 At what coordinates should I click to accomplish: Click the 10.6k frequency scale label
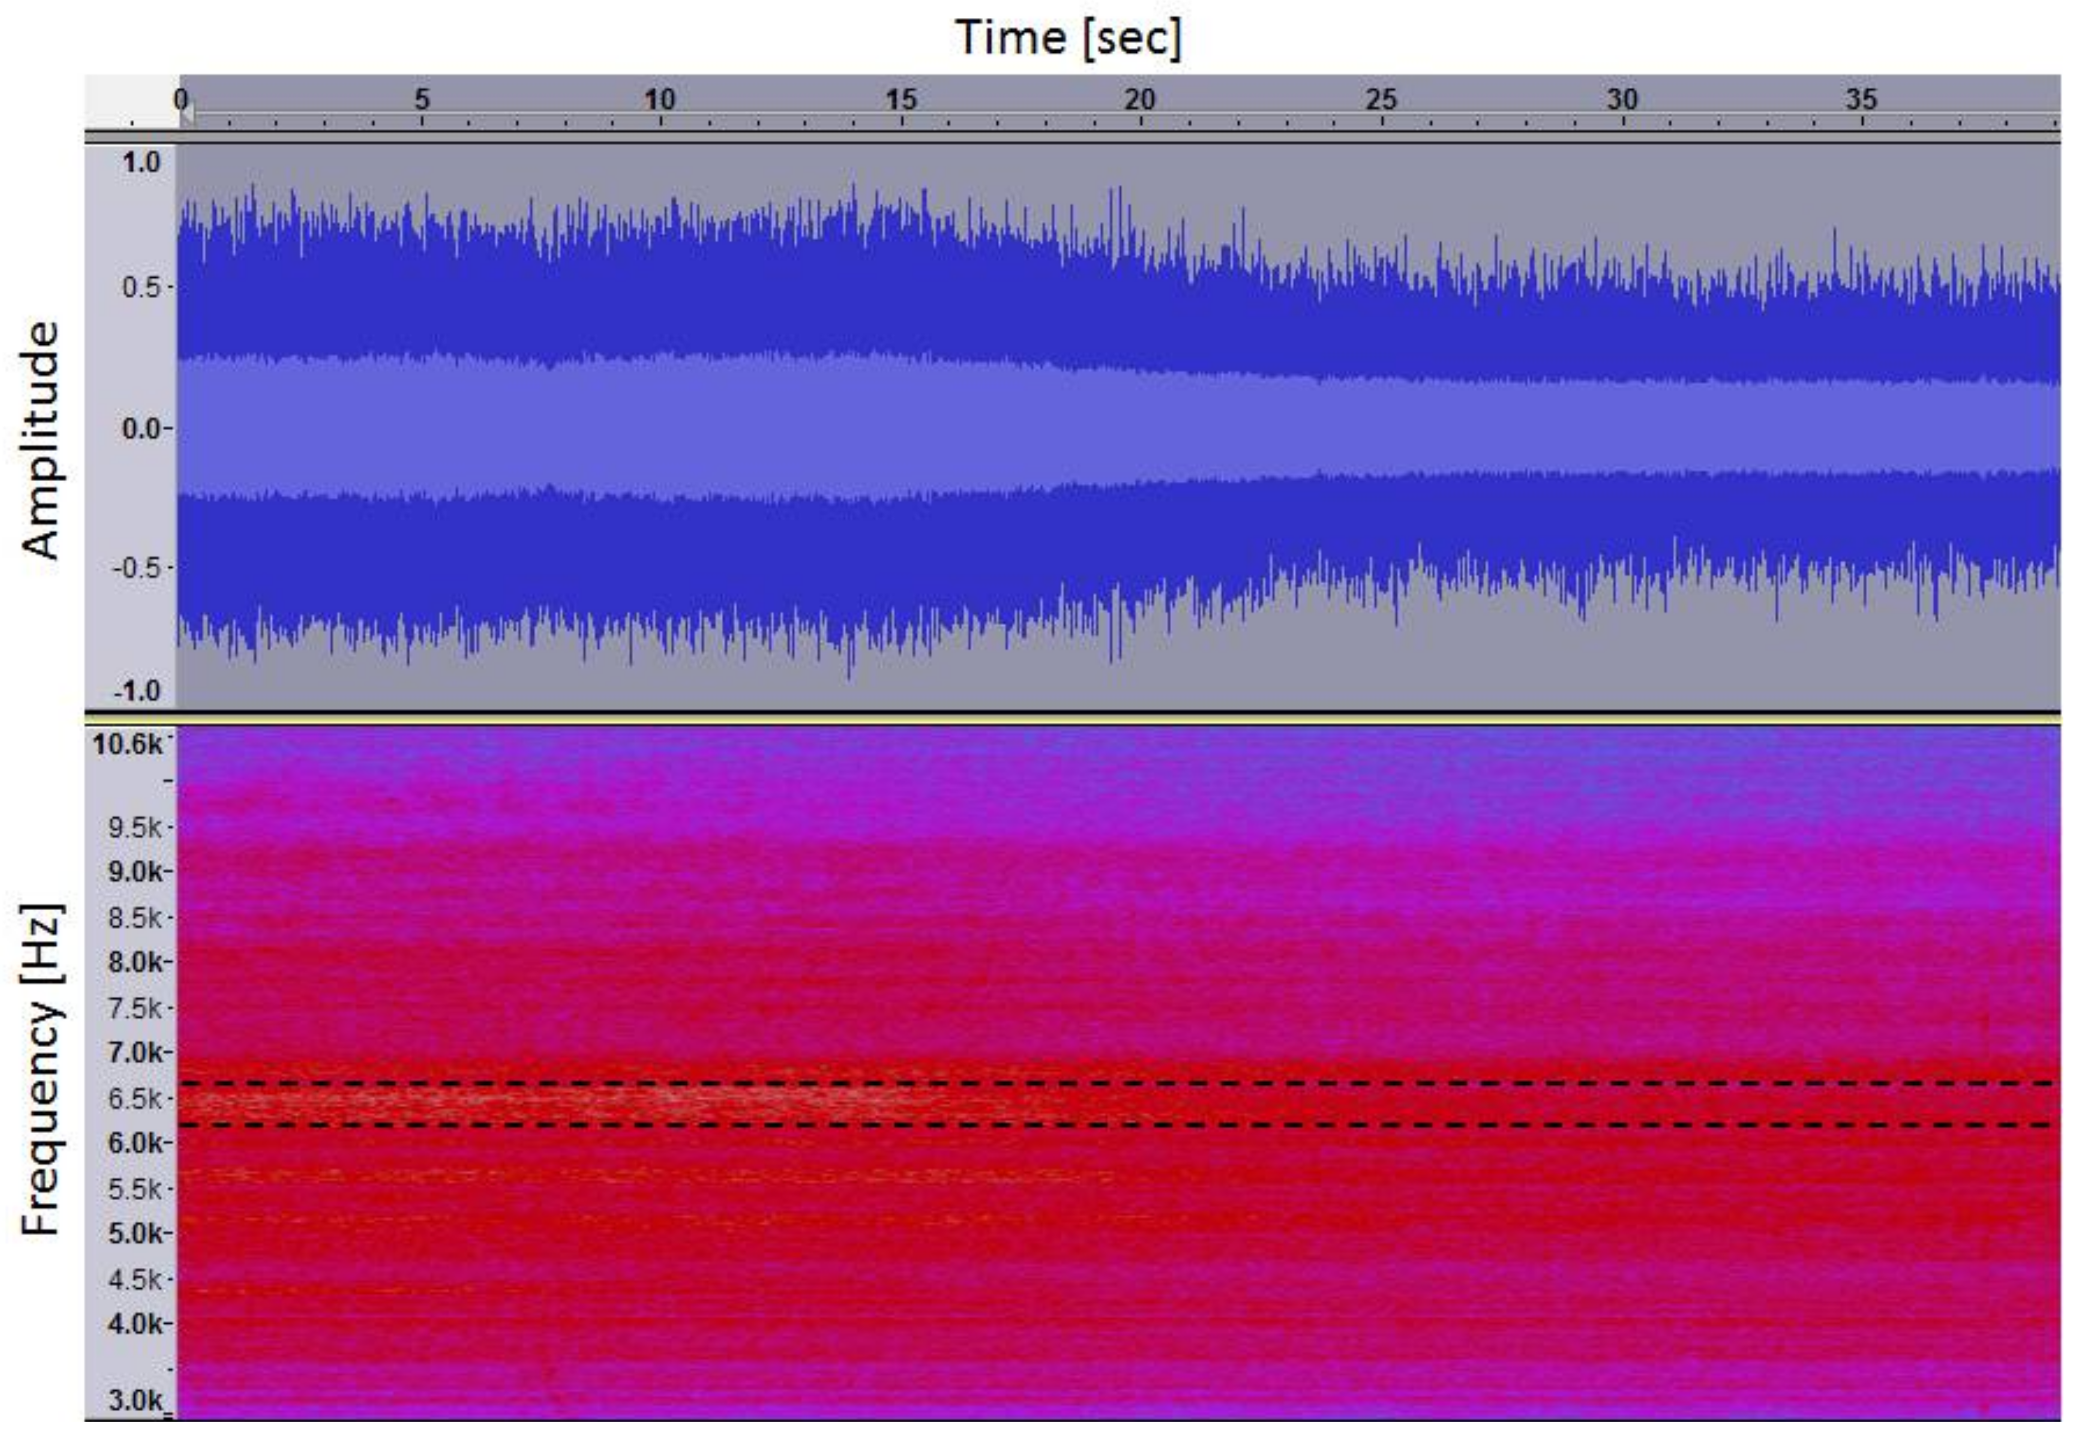click(127, 744)
